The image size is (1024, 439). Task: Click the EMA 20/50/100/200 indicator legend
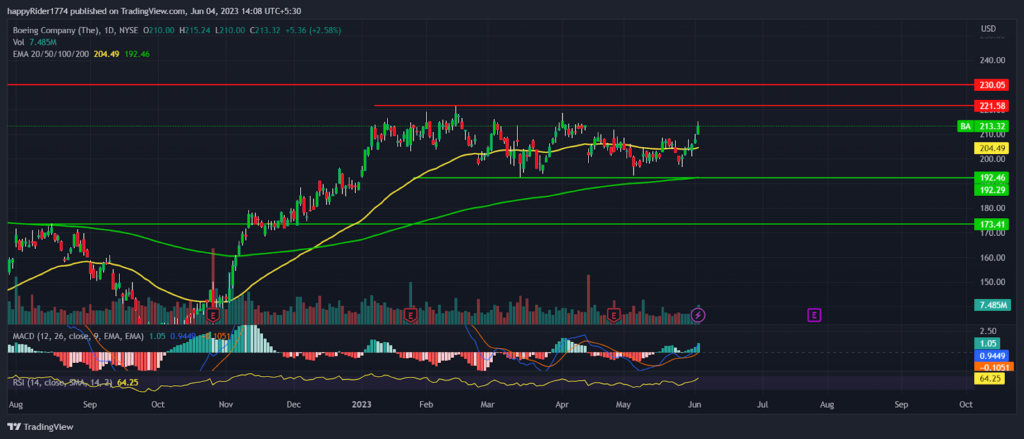[x=82, y=54]
